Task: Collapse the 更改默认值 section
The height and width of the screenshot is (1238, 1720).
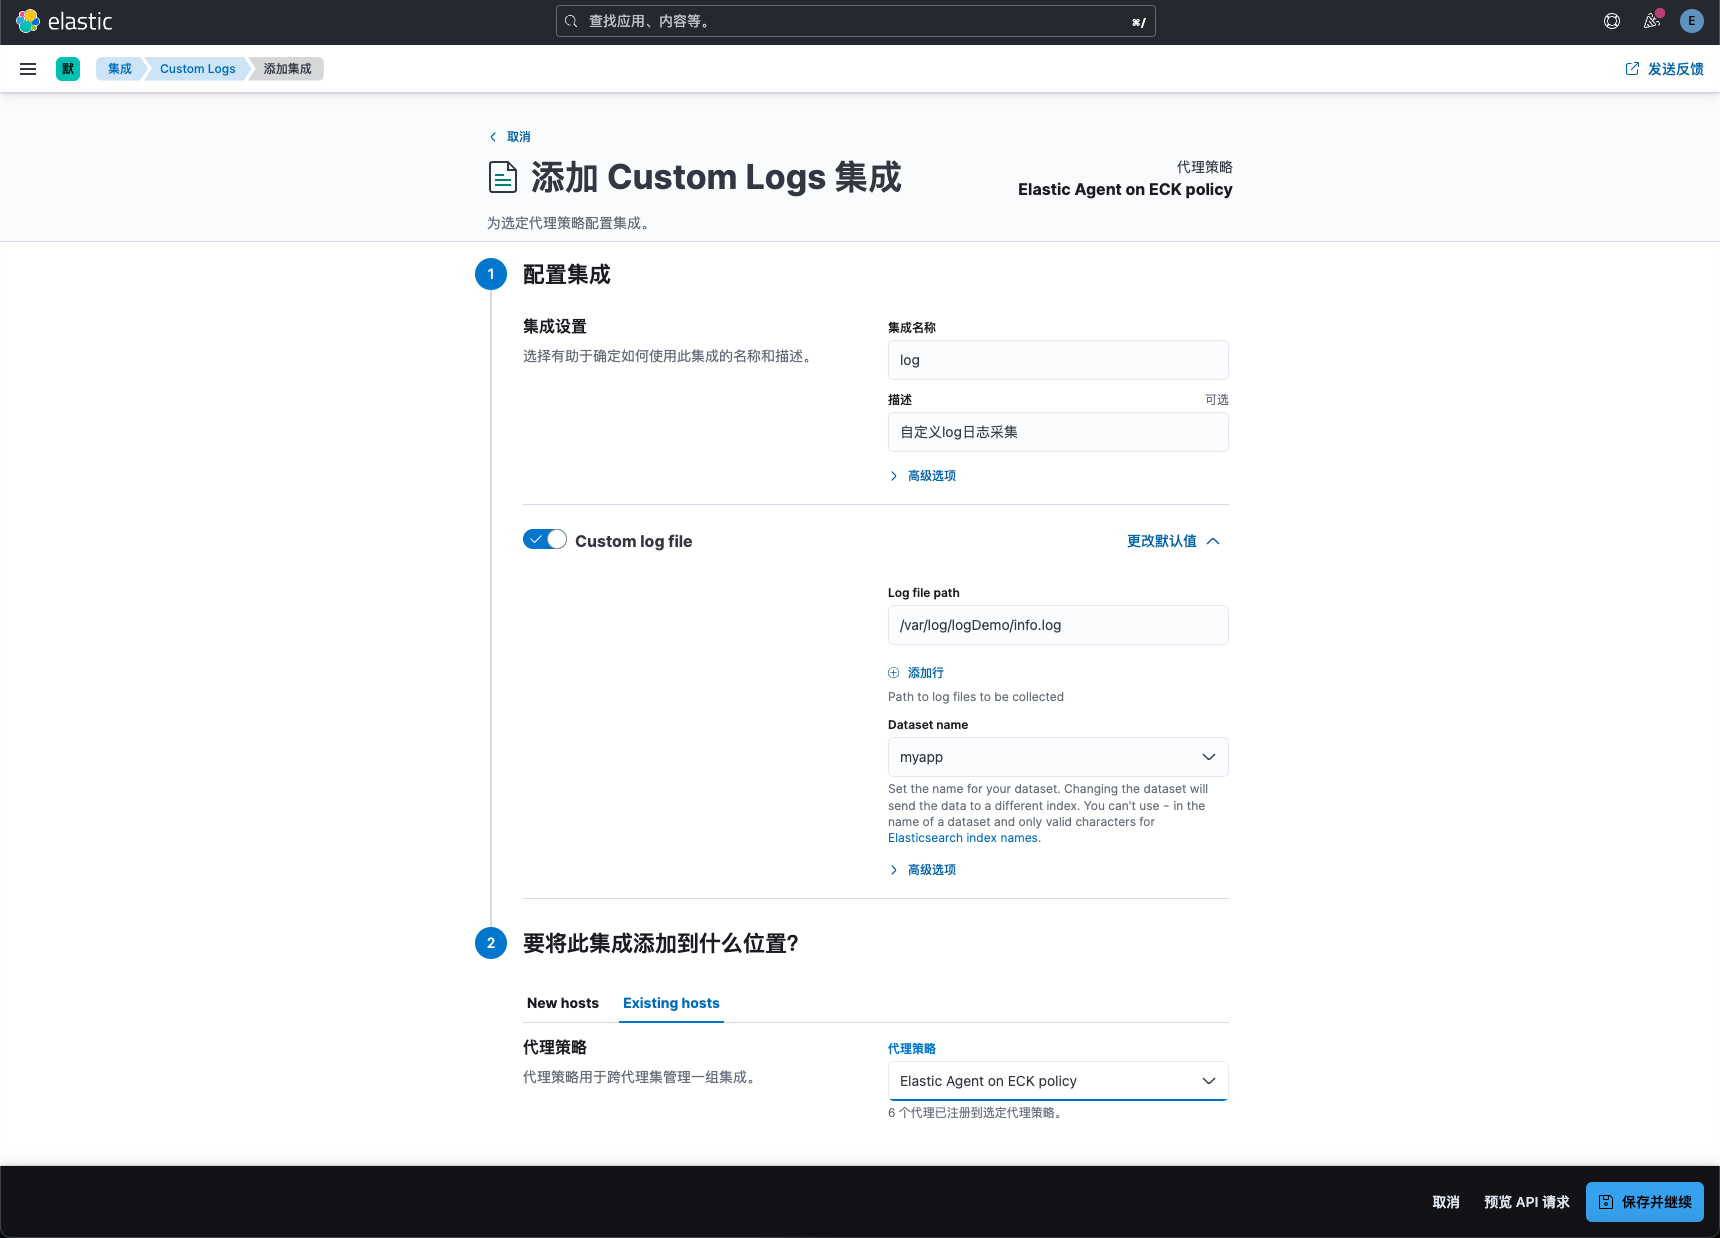Action: pos(1174,541)
